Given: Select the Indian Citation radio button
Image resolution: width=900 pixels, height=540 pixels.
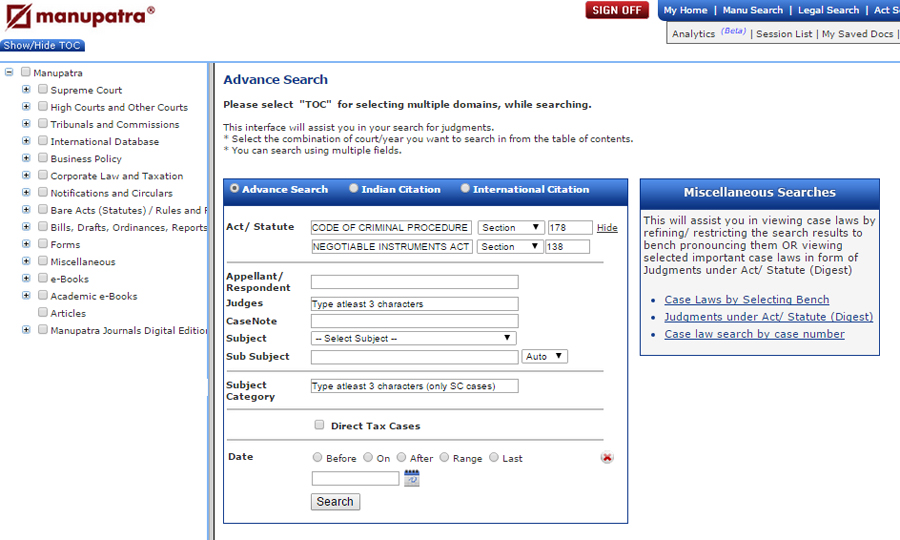Looking at the screenshot, I should 354,188.
